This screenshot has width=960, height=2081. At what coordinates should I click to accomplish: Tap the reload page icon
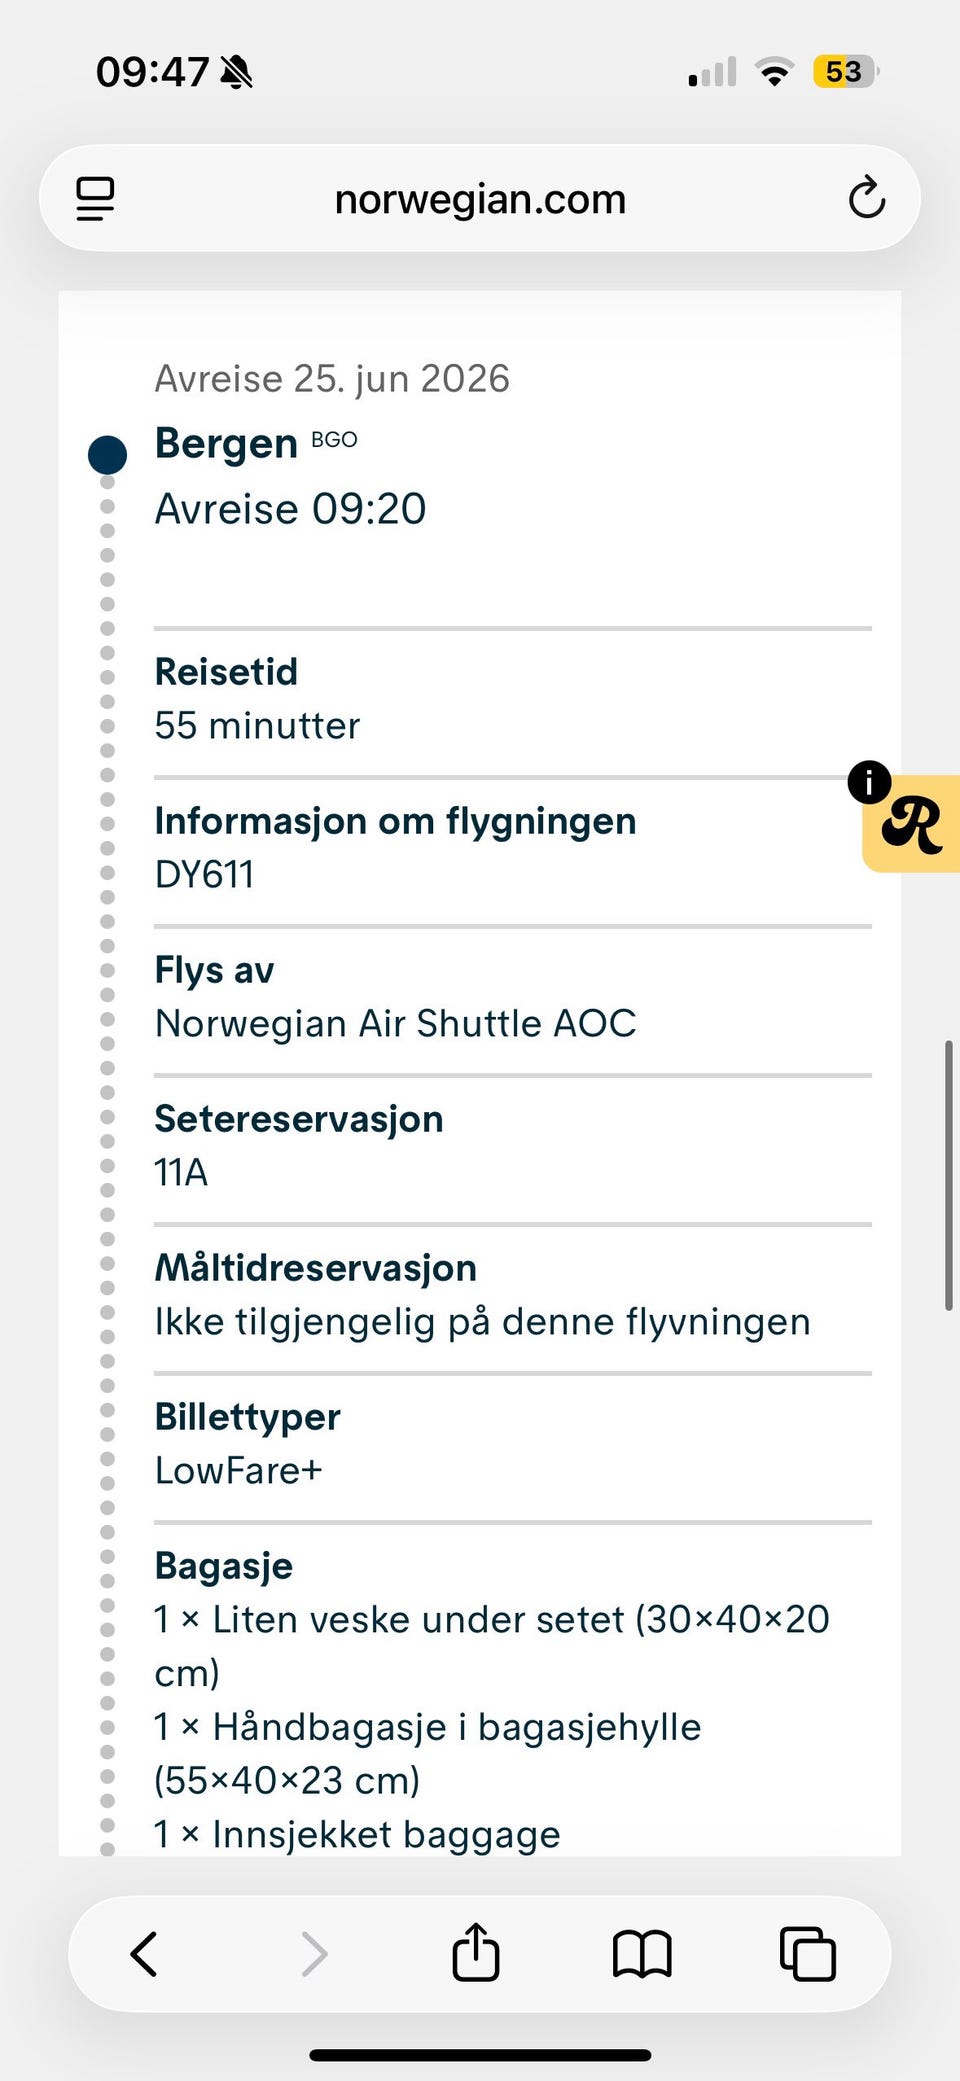(x=866, y=198)
